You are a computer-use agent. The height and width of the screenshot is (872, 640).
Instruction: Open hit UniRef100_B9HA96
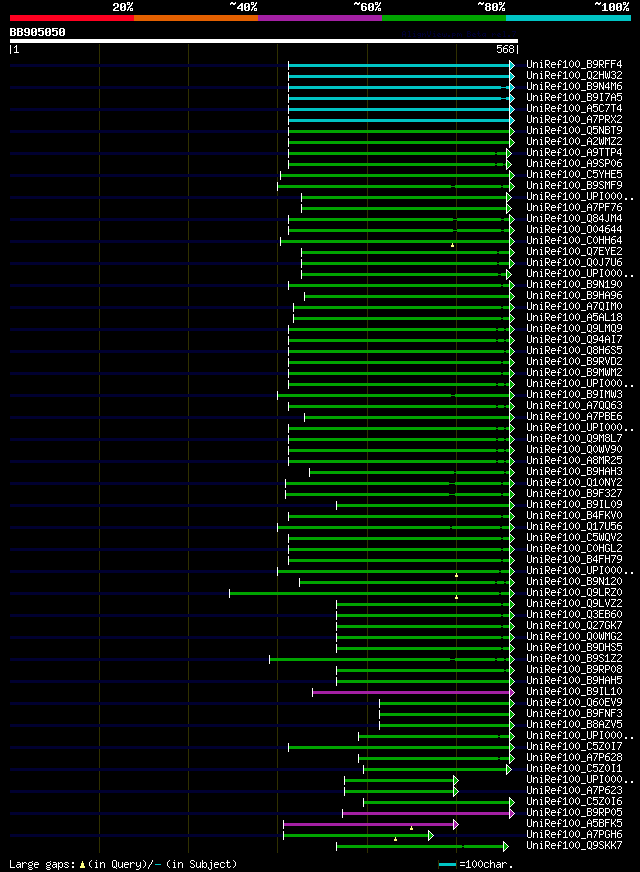pos(574,296)
